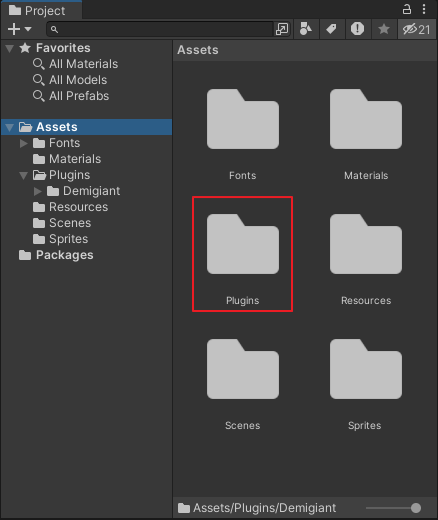The height and width of the screenshot is (520, 438).
Task: Collapse the Favorites section
Action: [x=10, y=49]
